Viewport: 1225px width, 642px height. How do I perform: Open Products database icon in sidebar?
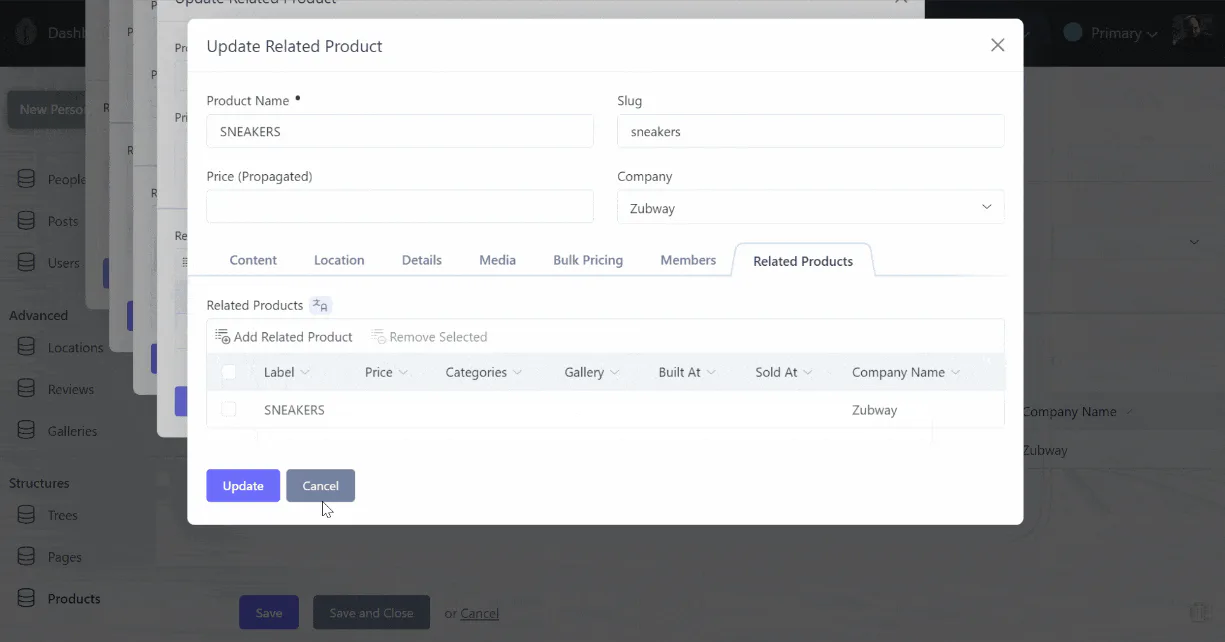[x=28, y=599]
